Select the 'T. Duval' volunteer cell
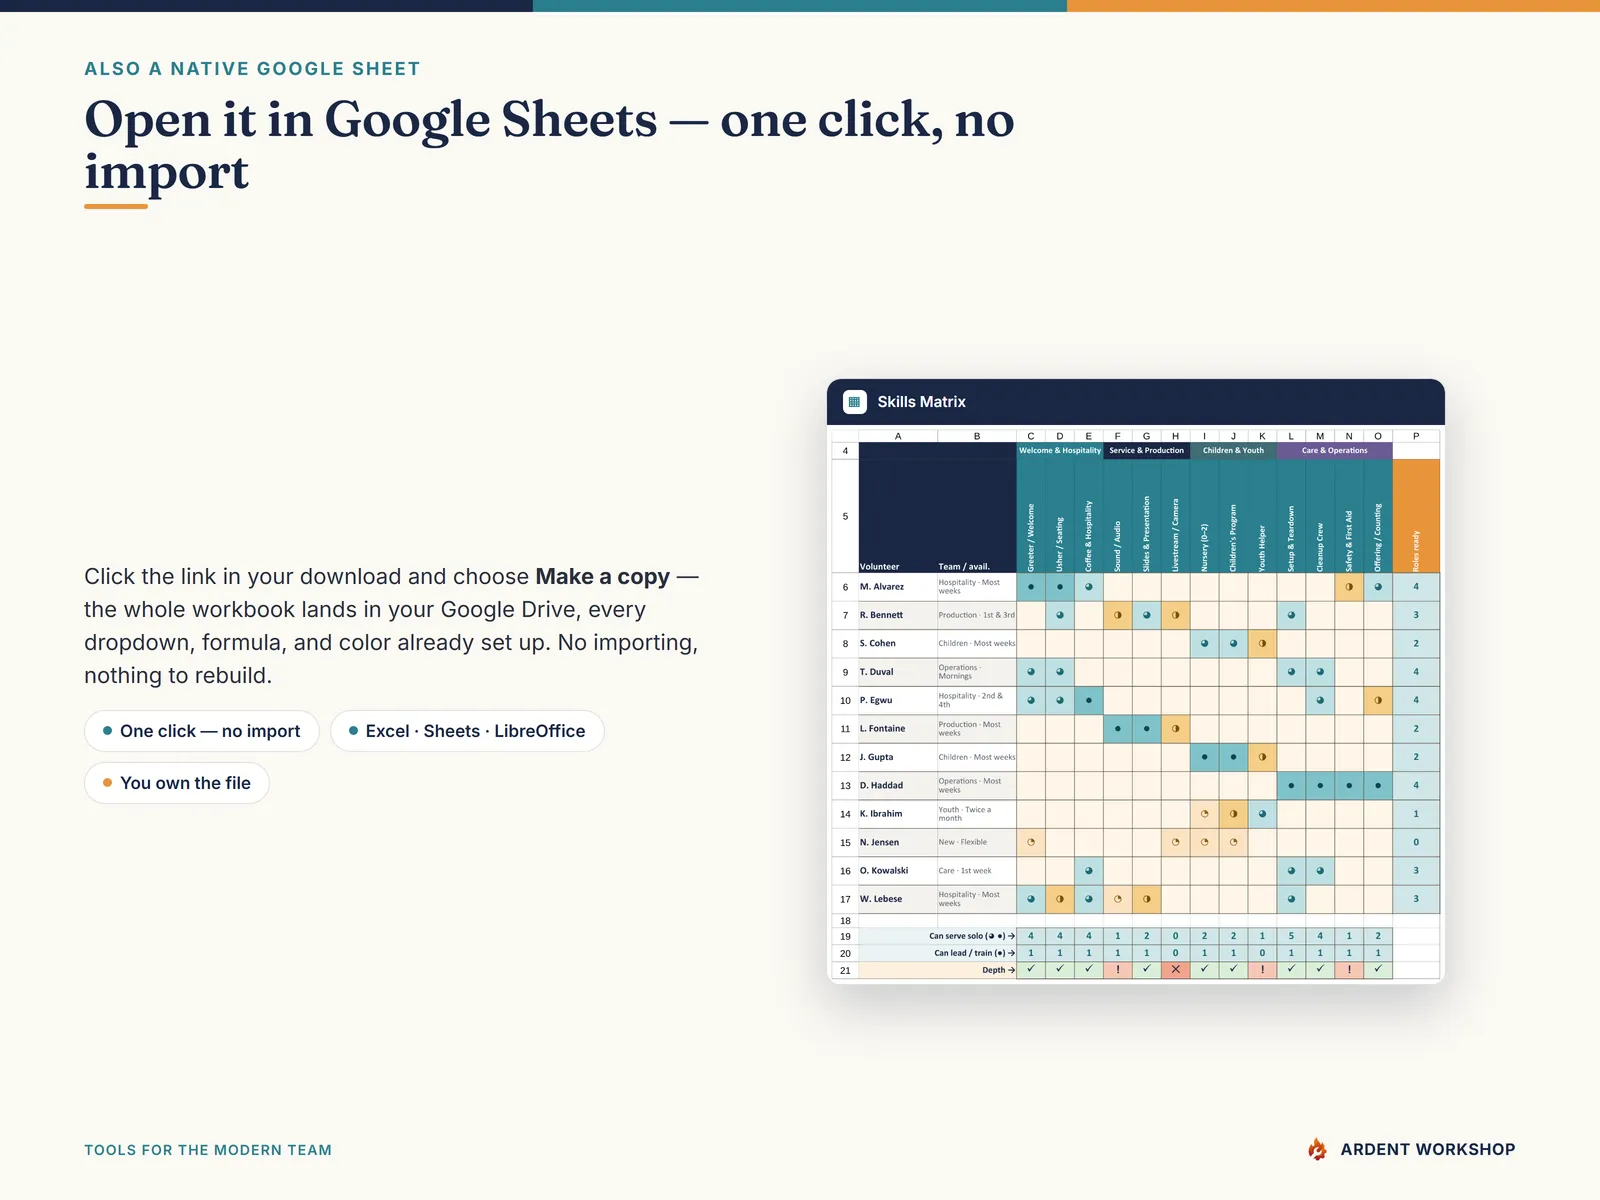This screenshot has height=1200, width=1600. coord(898,672)
